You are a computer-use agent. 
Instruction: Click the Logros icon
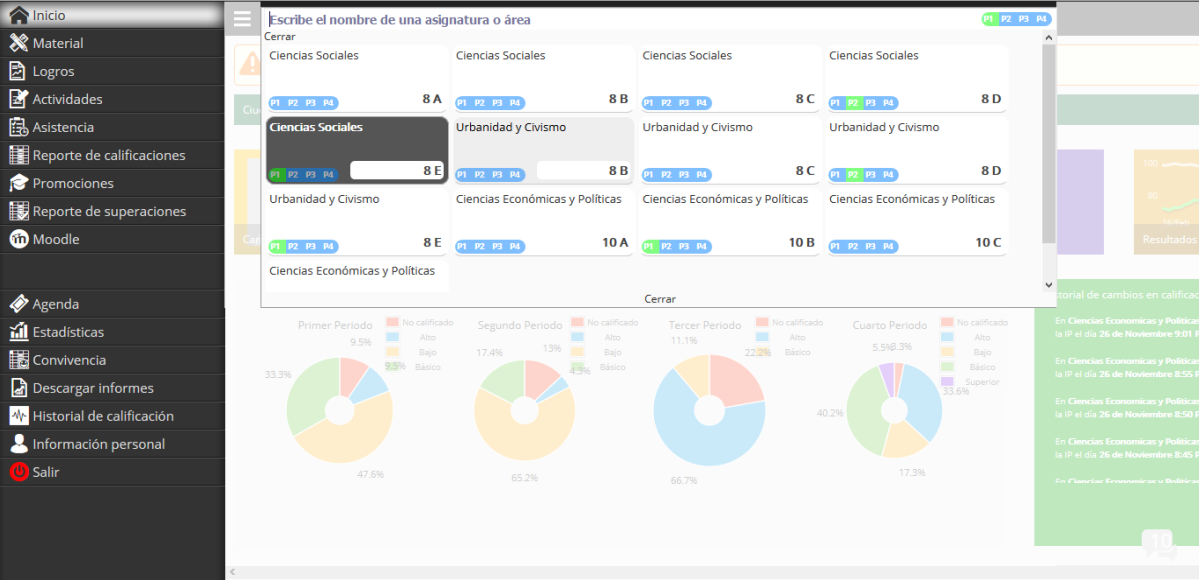pos(18,71)
